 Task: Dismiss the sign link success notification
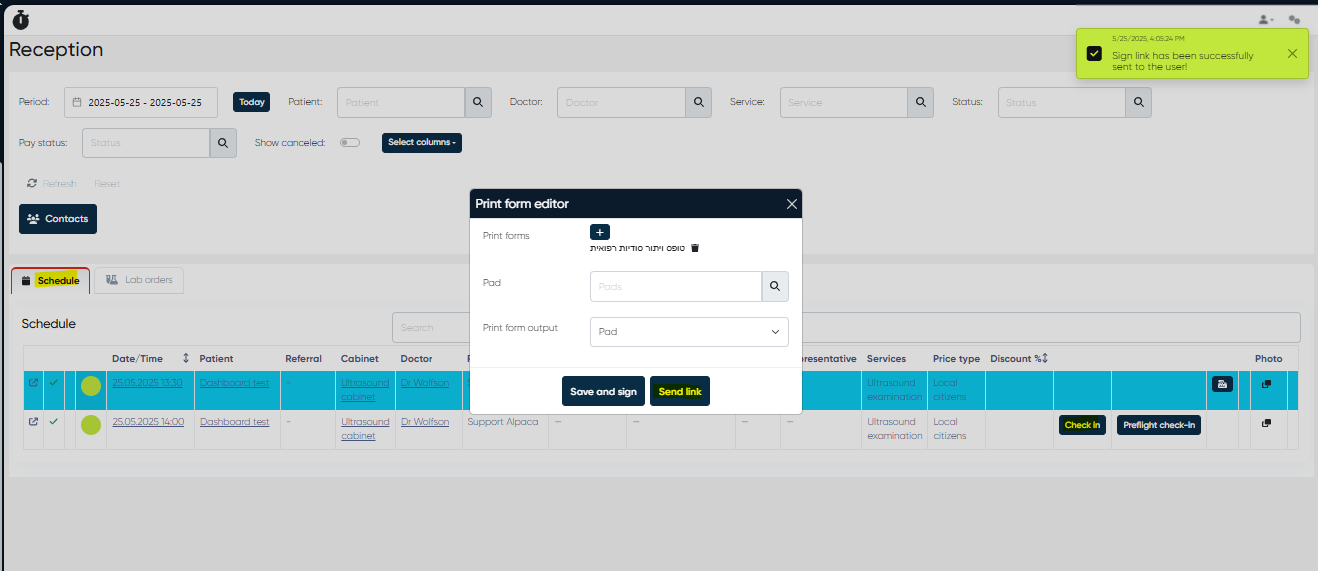(x=1292, y=54)
